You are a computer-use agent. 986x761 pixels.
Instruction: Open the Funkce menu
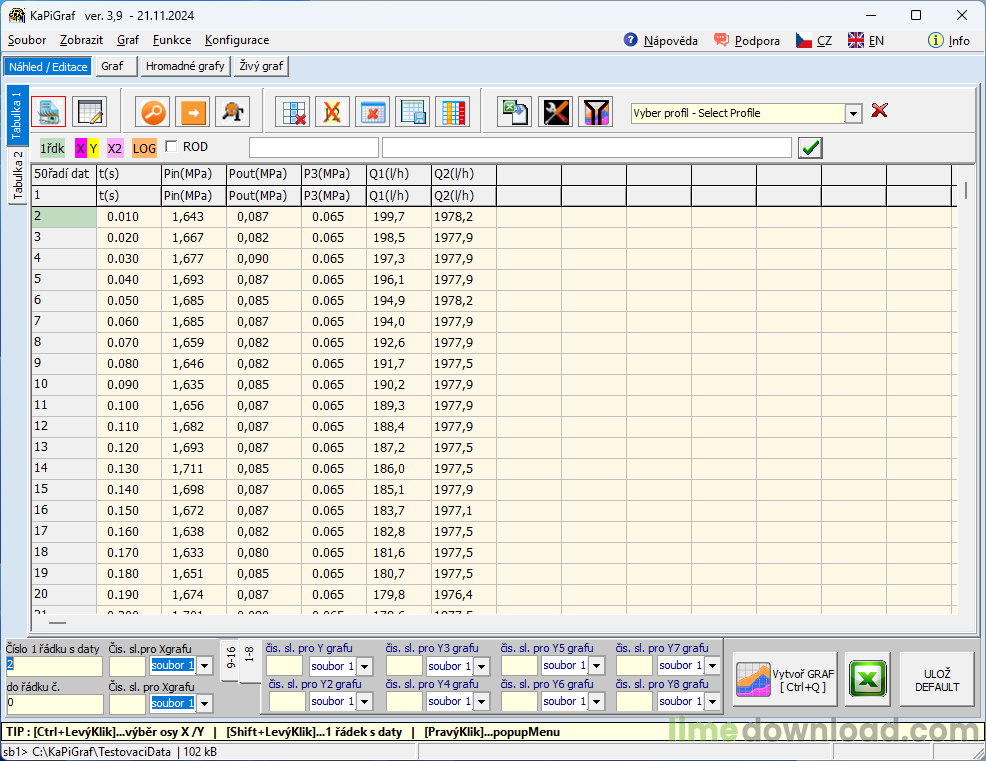pos(172,40)
